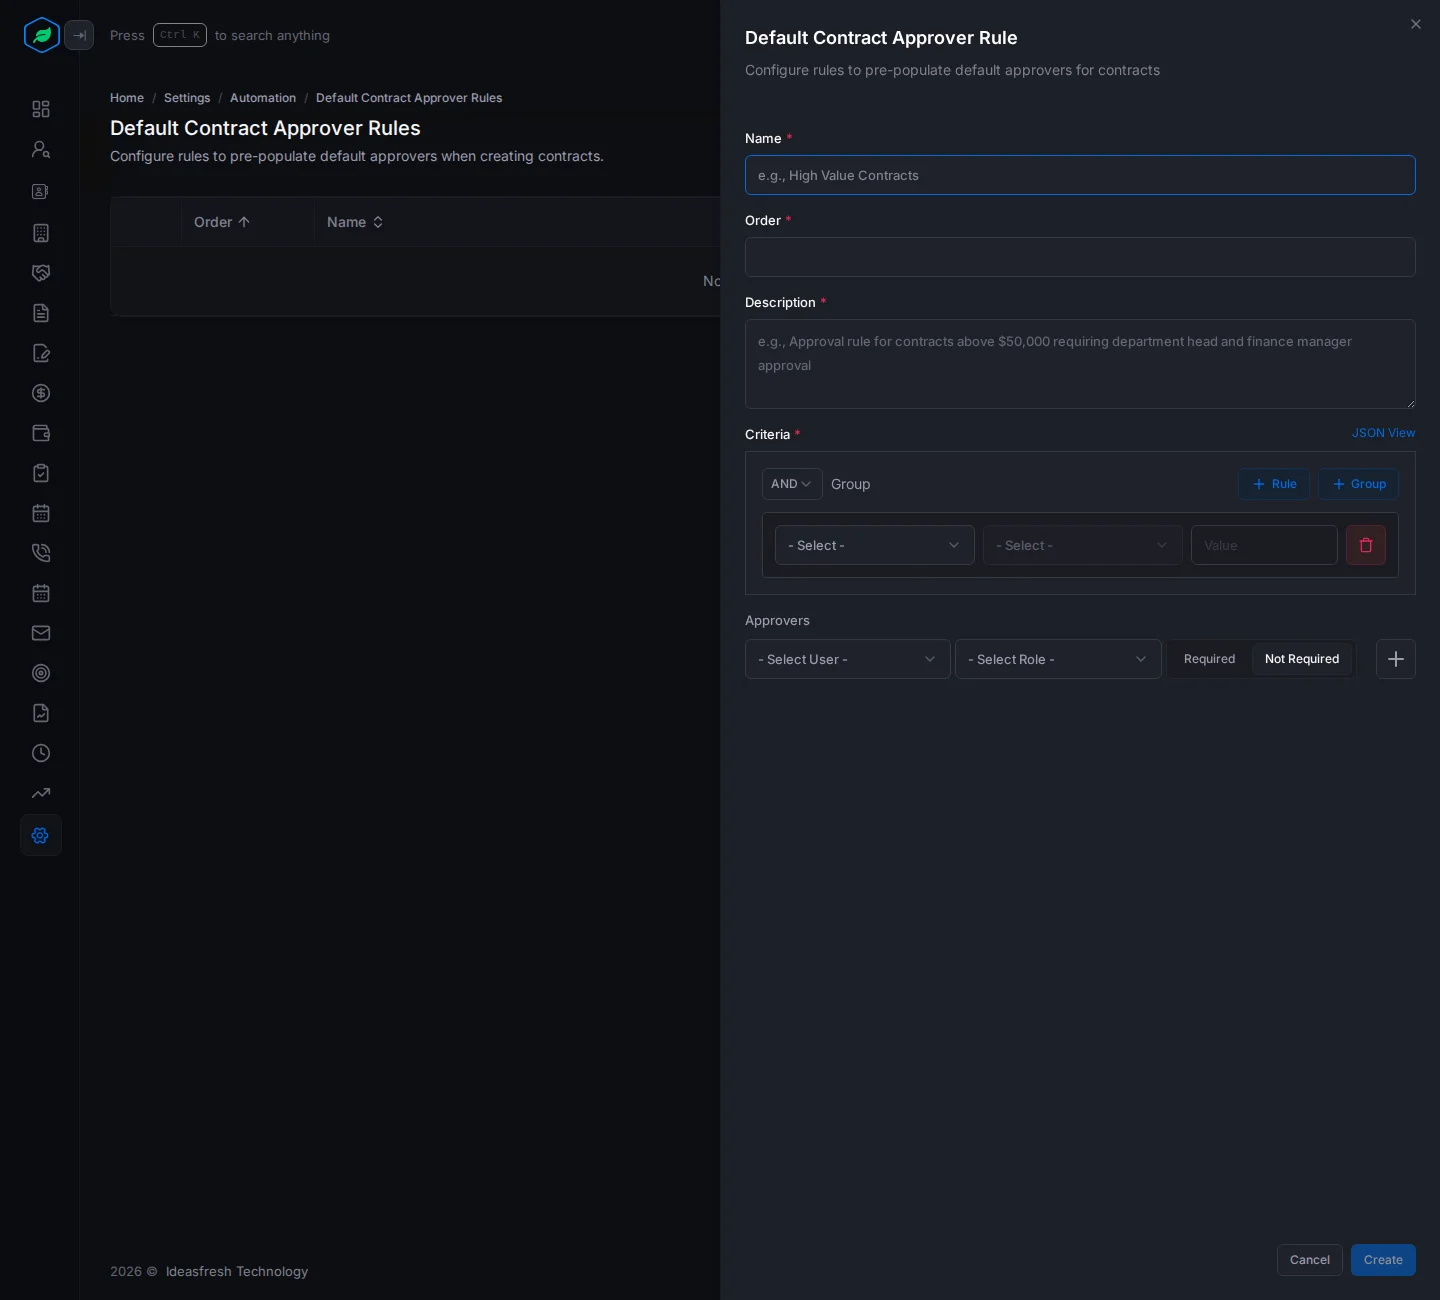Set approver to Not Required
This screenshot has height=1300, width=1440.
1302,659
